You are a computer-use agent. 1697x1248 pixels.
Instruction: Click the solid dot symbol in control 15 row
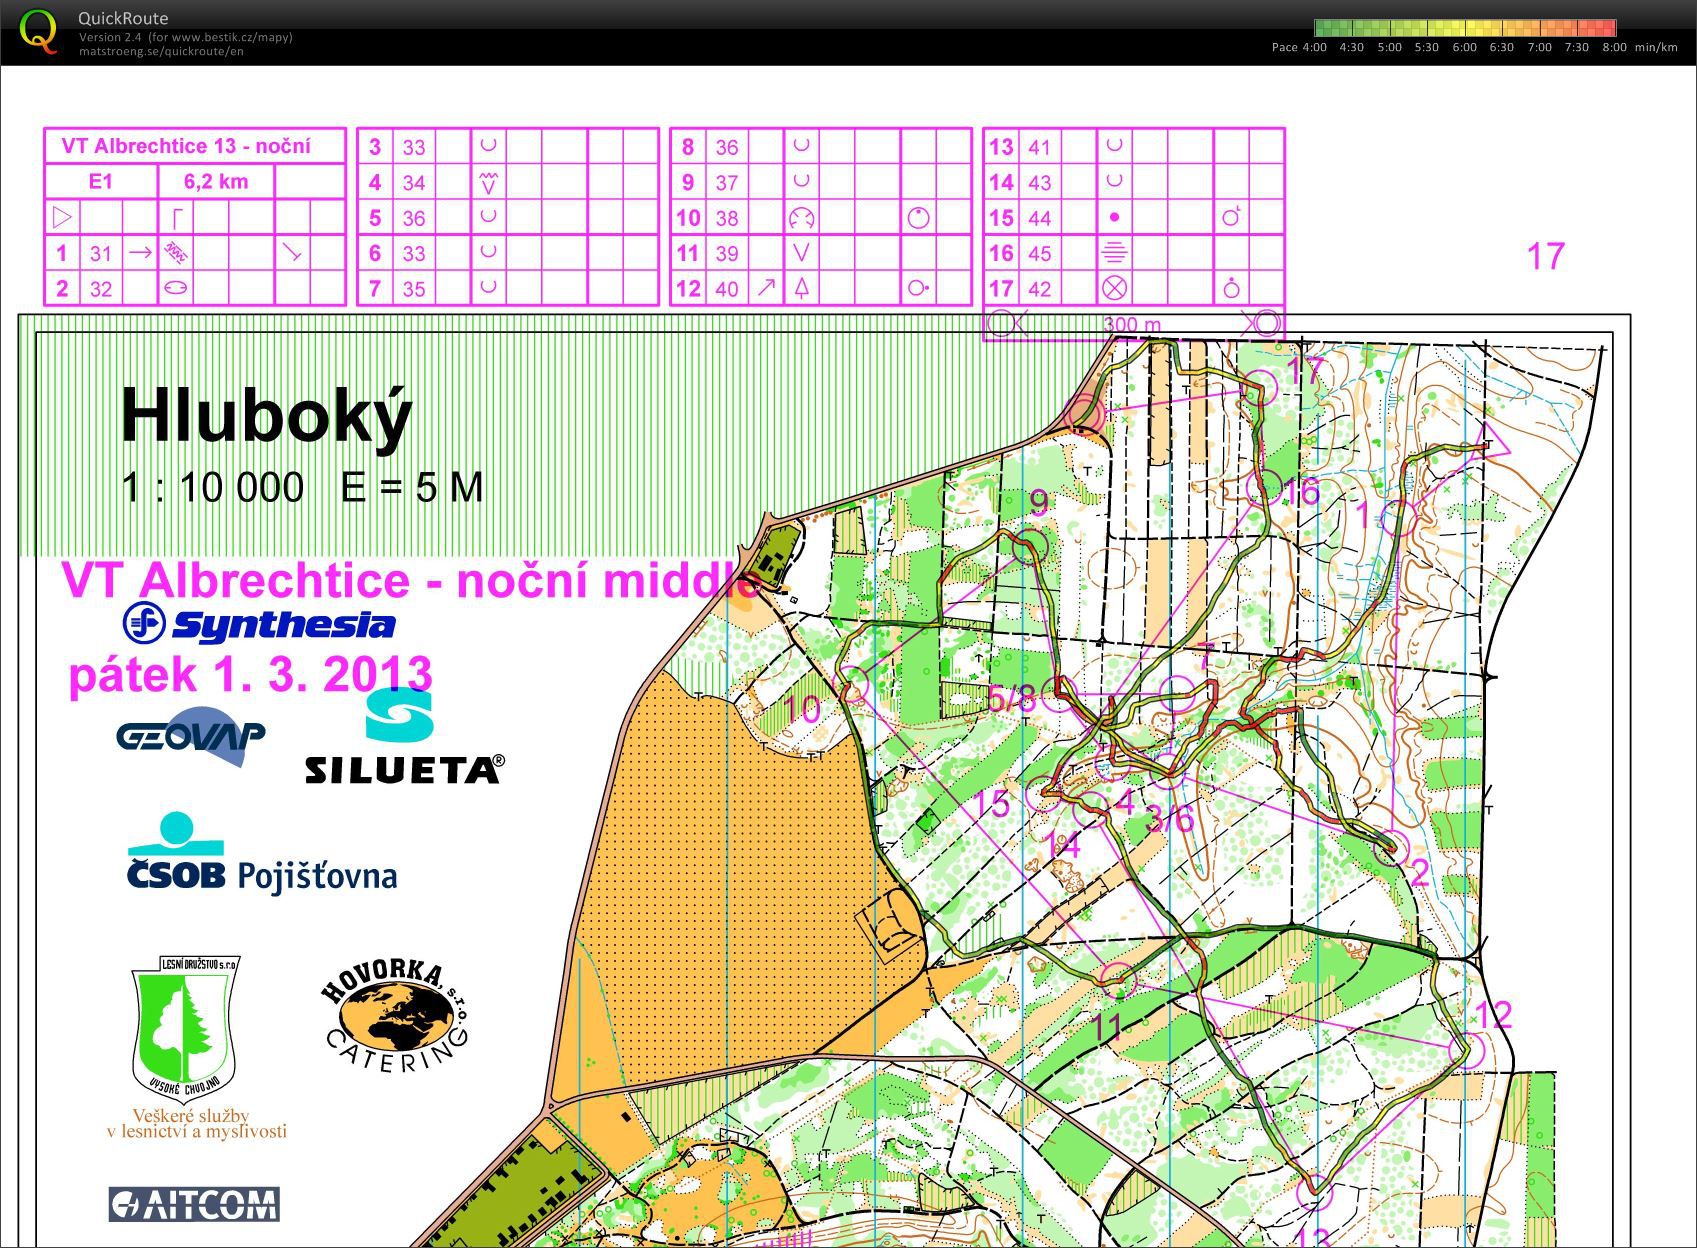click(x=1114, y=217)
